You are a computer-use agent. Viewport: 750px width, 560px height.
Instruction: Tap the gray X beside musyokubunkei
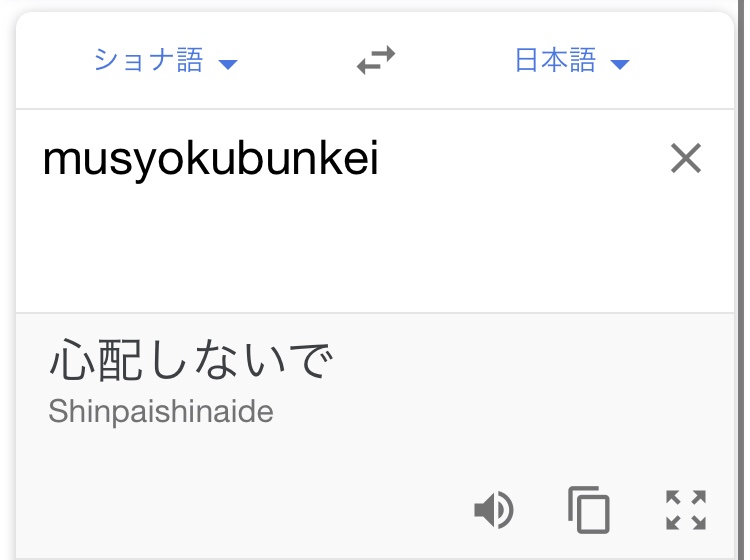point(686,158)
